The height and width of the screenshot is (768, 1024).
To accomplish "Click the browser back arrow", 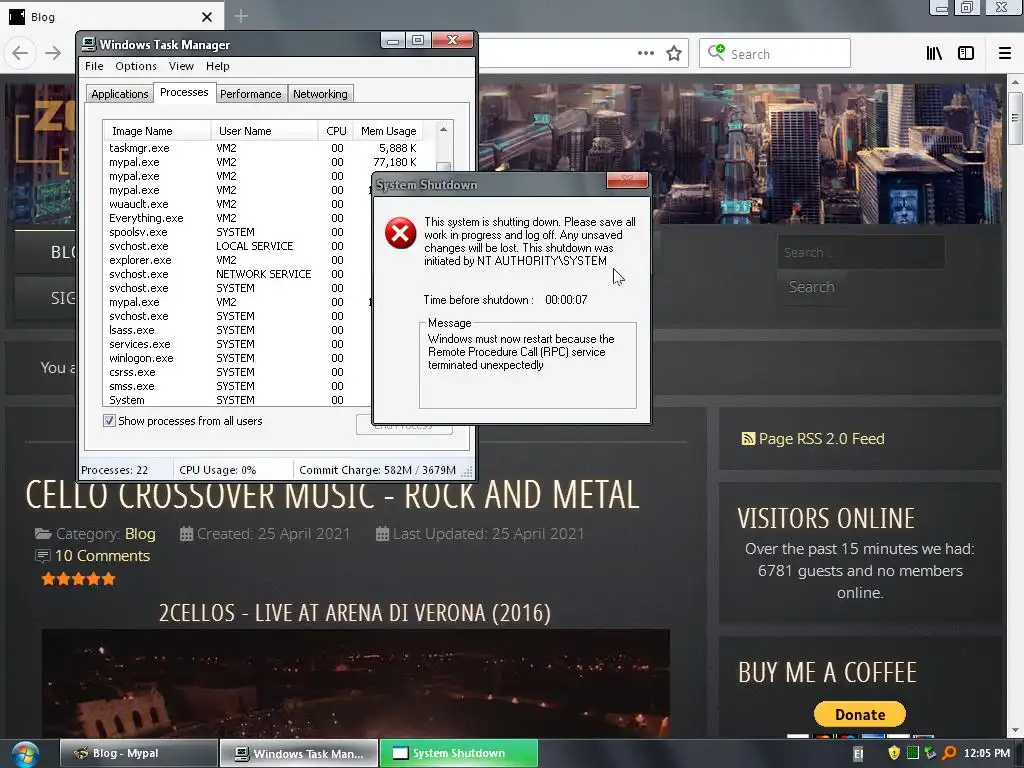I will (20, 53).
